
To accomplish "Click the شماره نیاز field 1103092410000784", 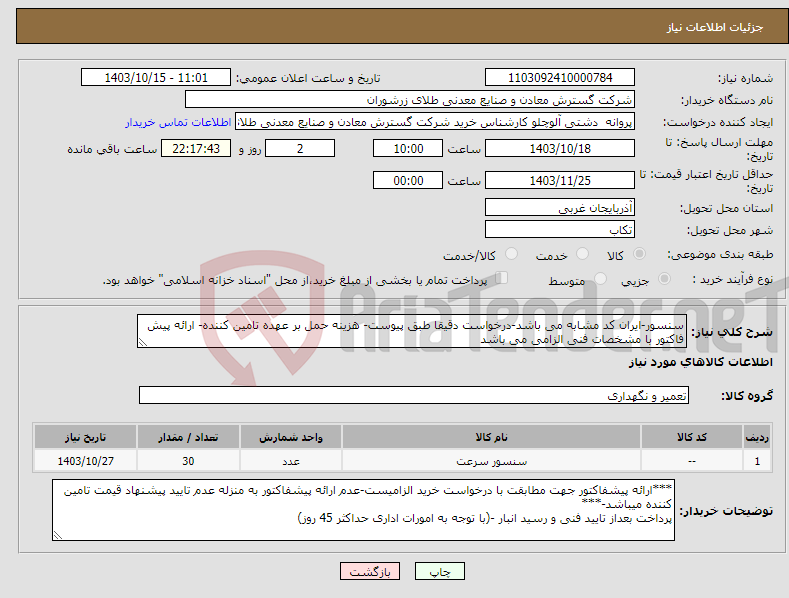I will pos(560,78).
